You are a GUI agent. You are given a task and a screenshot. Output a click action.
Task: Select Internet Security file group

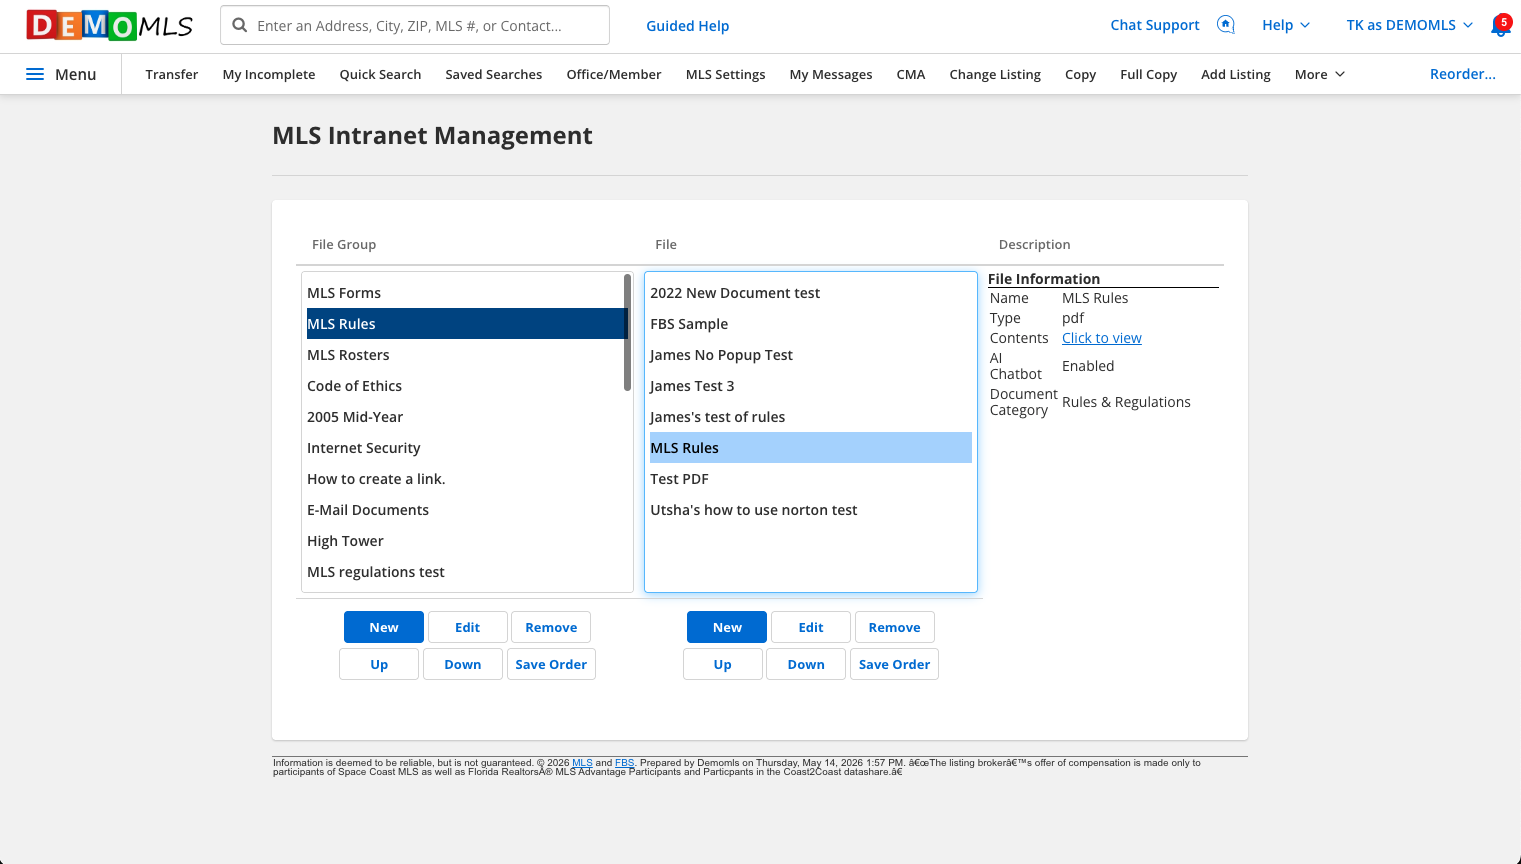tap(465, 448)
